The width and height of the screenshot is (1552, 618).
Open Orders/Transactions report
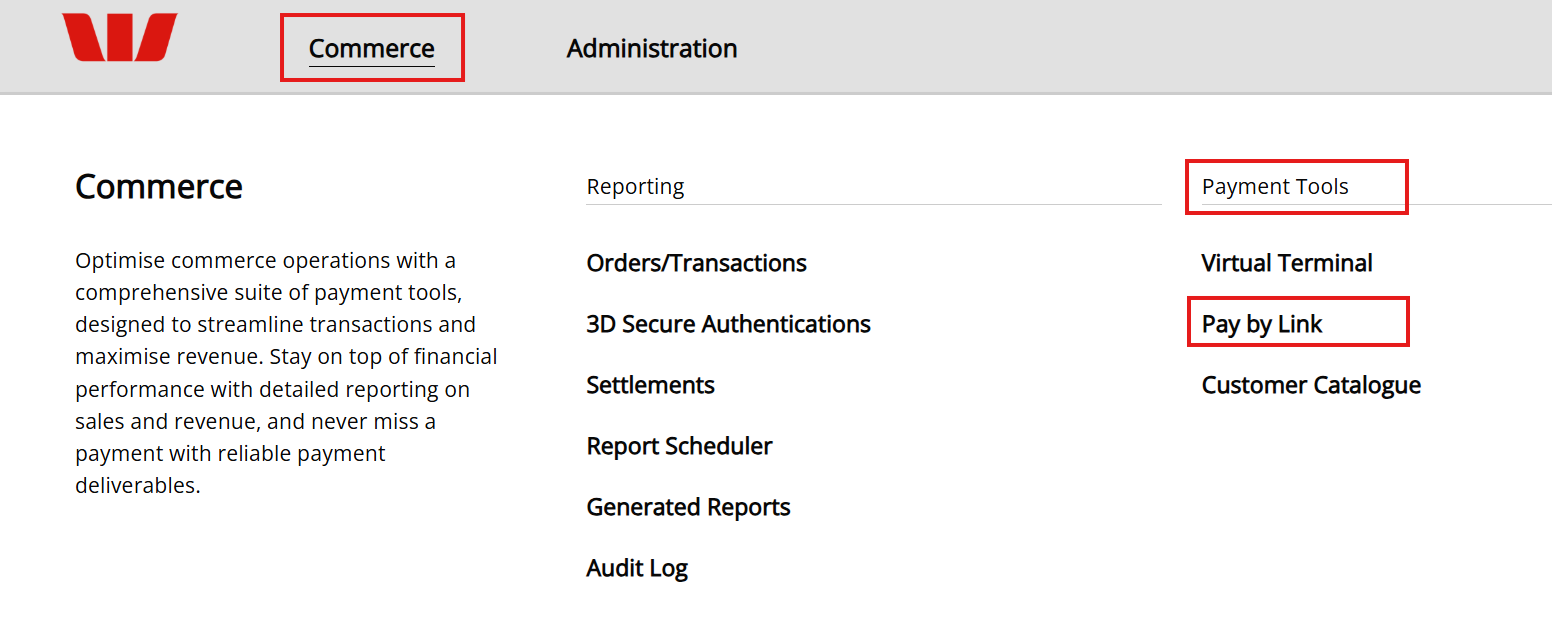point(696,263)
